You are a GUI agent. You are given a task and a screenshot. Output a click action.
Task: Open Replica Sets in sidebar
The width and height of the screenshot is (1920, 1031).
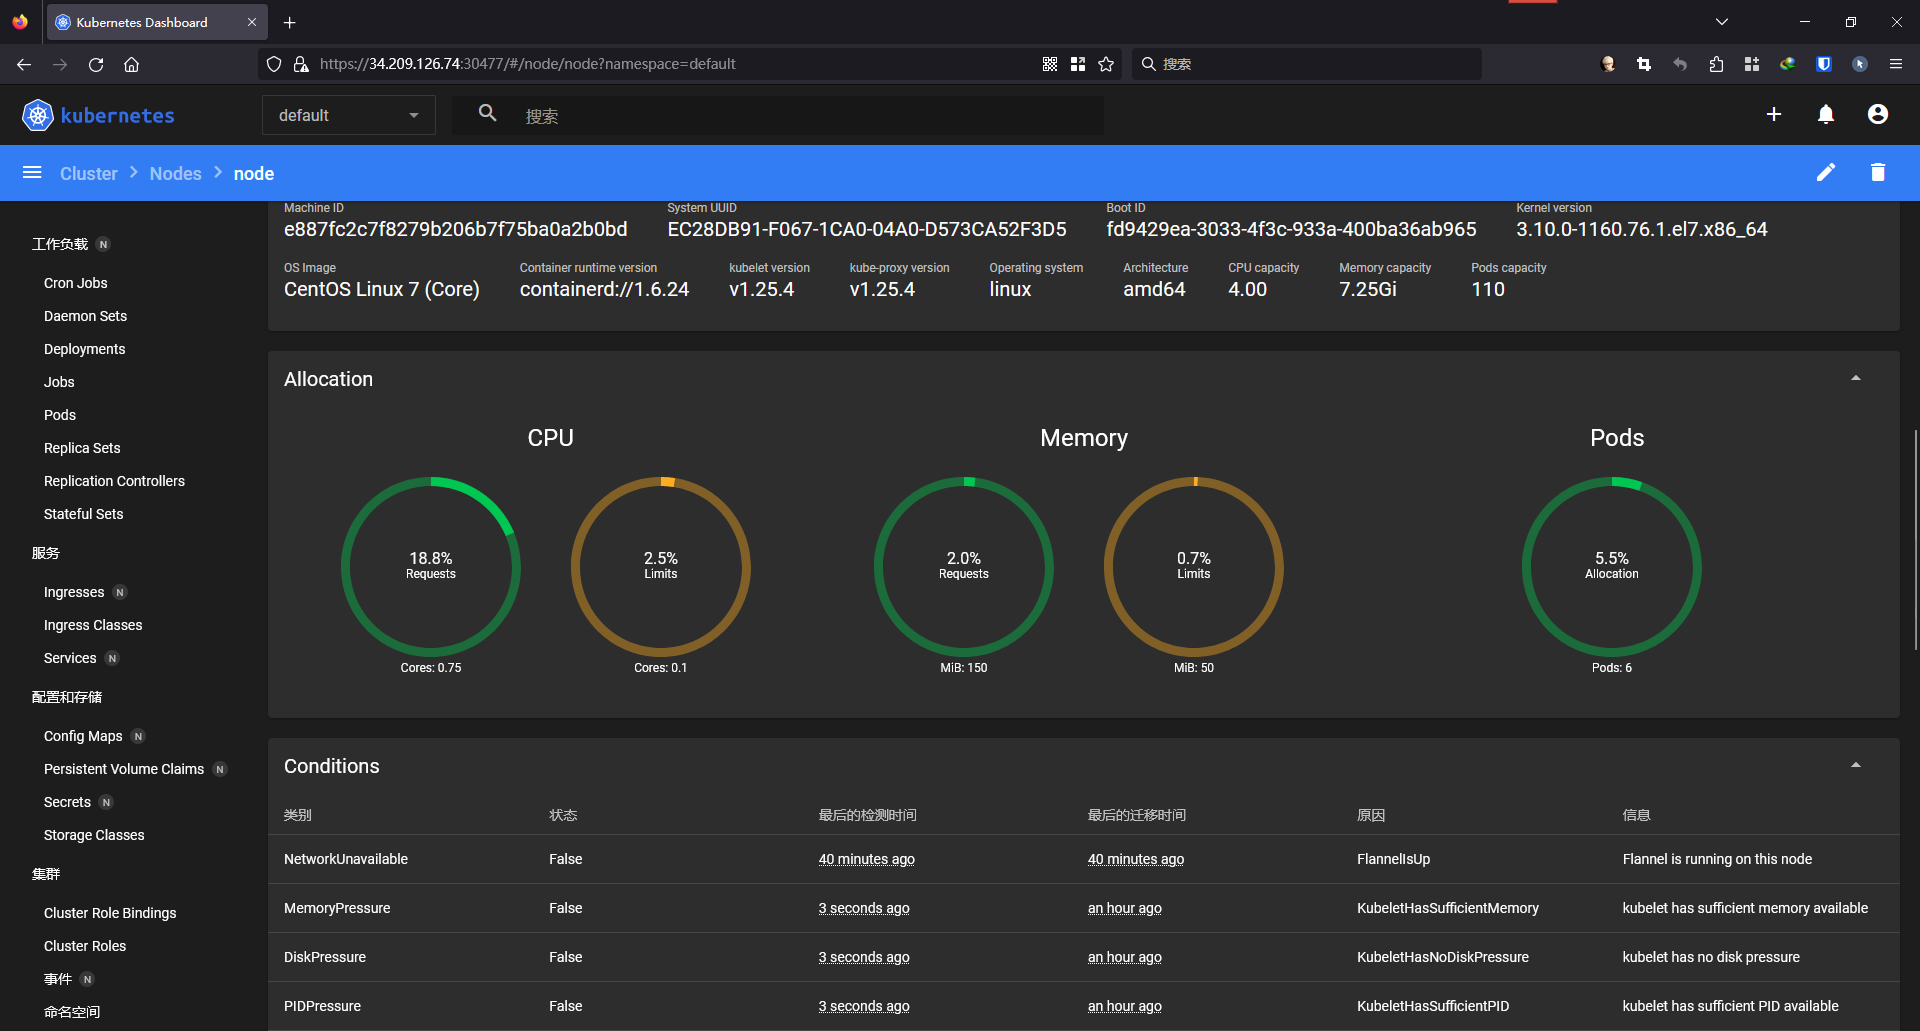point(82,448)
